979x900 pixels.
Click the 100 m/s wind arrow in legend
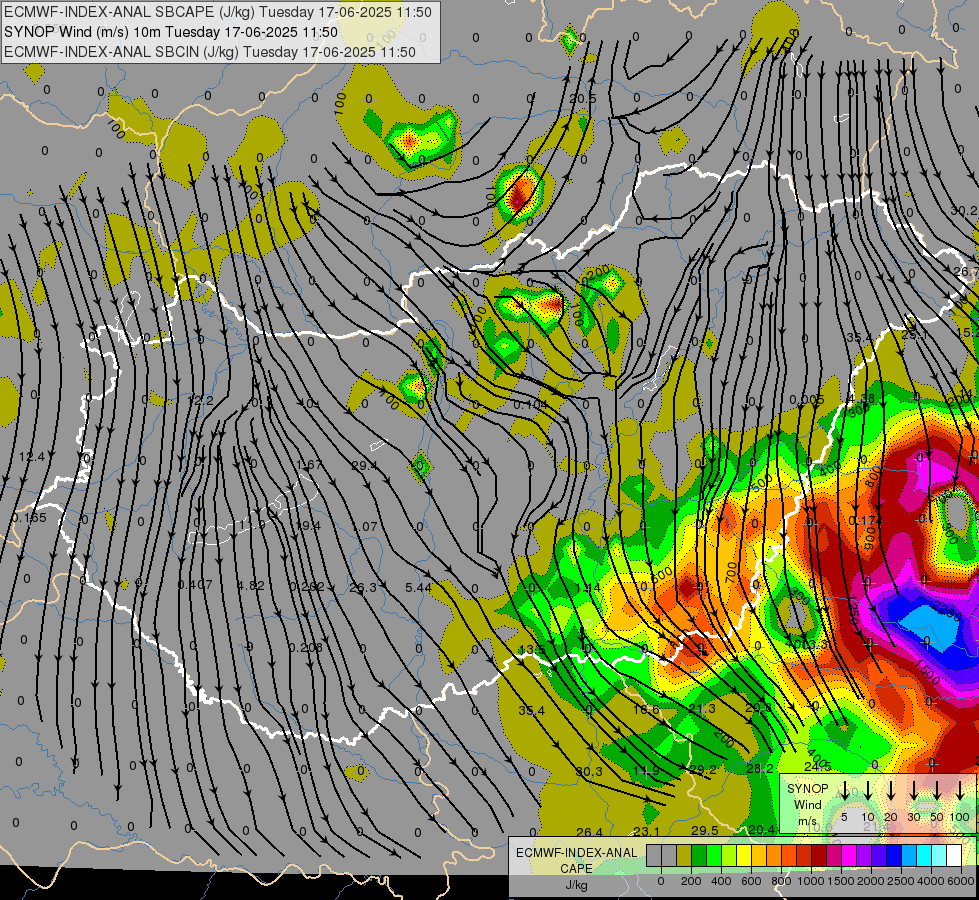(x=960, y=791)
